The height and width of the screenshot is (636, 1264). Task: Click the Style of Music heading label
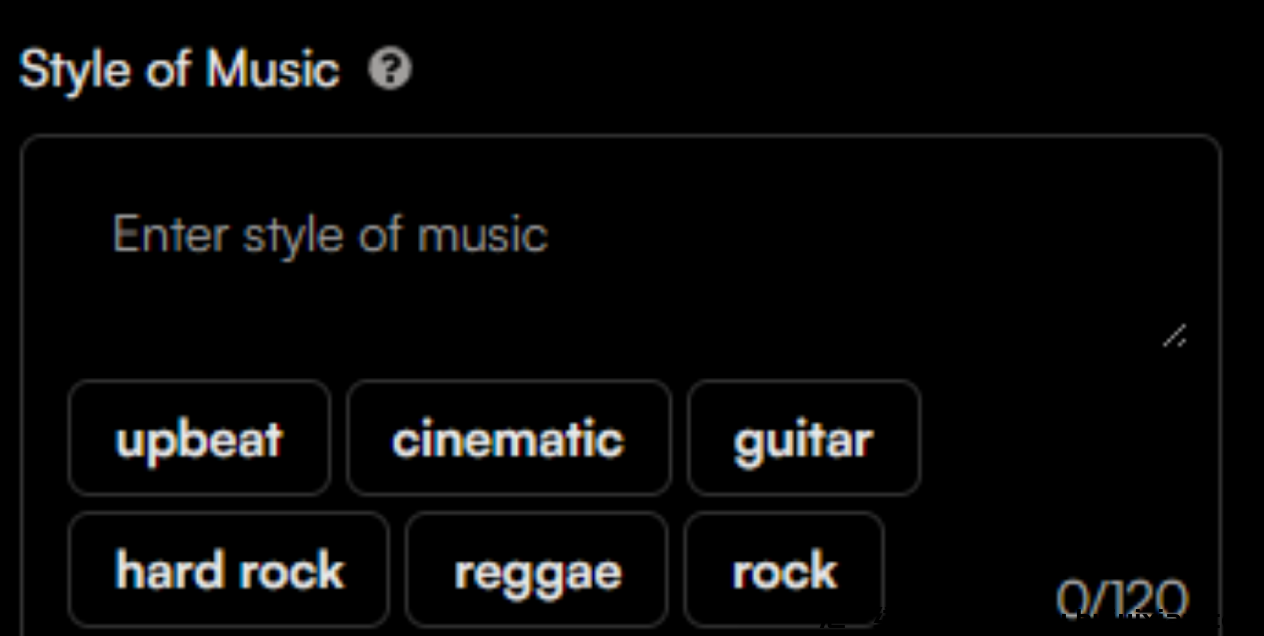[180, 70]
